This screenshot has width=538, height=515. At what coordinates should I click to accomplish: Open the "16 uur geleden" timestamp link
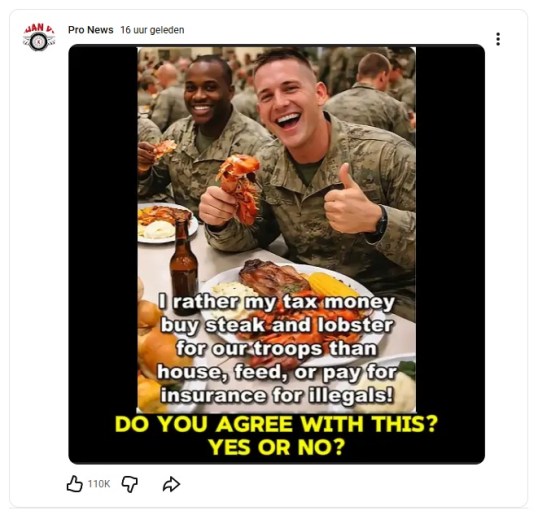coord(152,30)
